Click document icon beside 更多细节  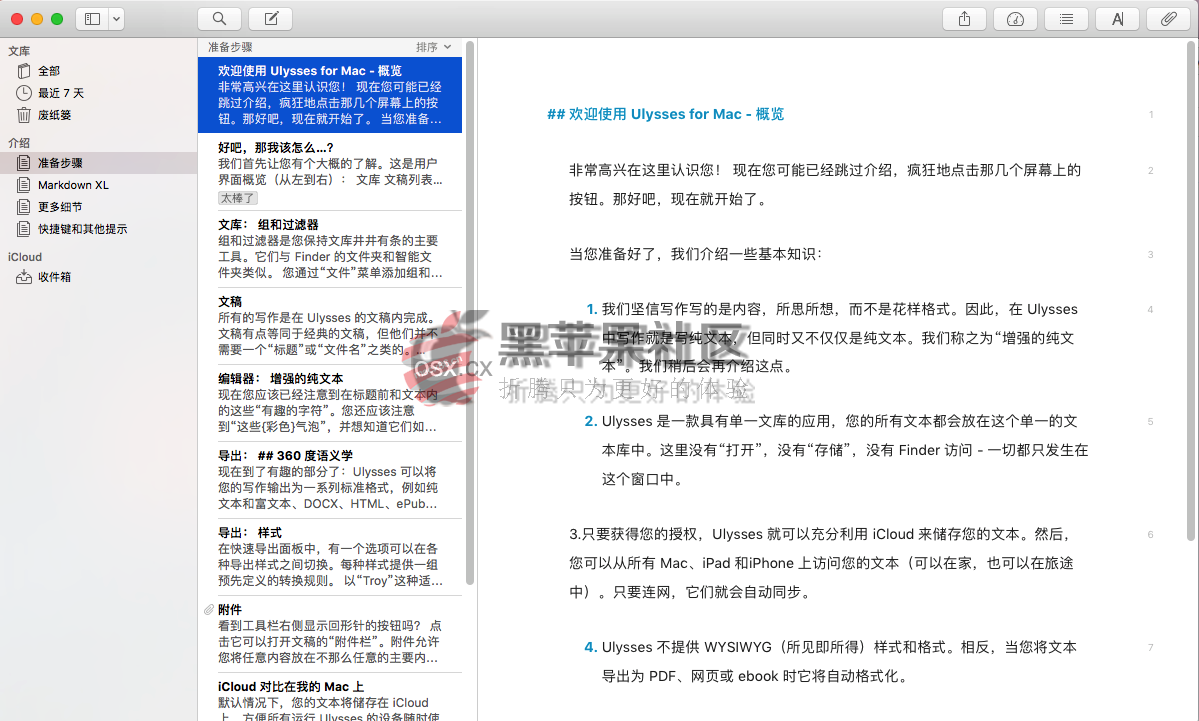(x=24, y=207)
